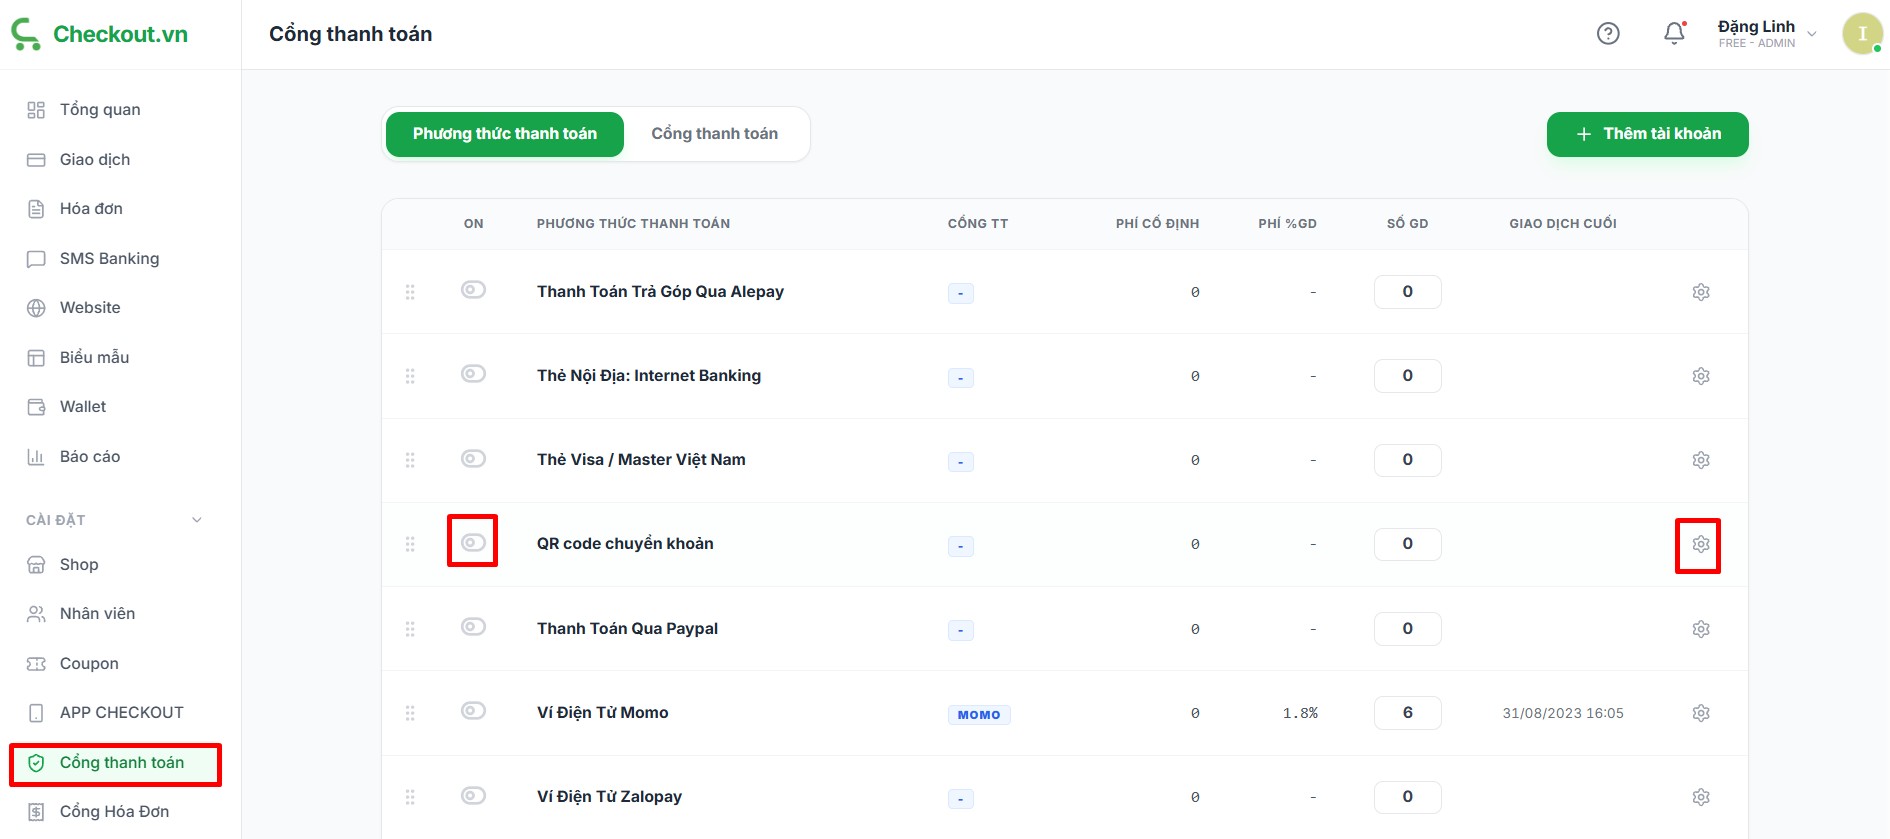Click gear icon for QR code chuyển khoản
The image size is (1890, 839).
tap(1700, 544)
